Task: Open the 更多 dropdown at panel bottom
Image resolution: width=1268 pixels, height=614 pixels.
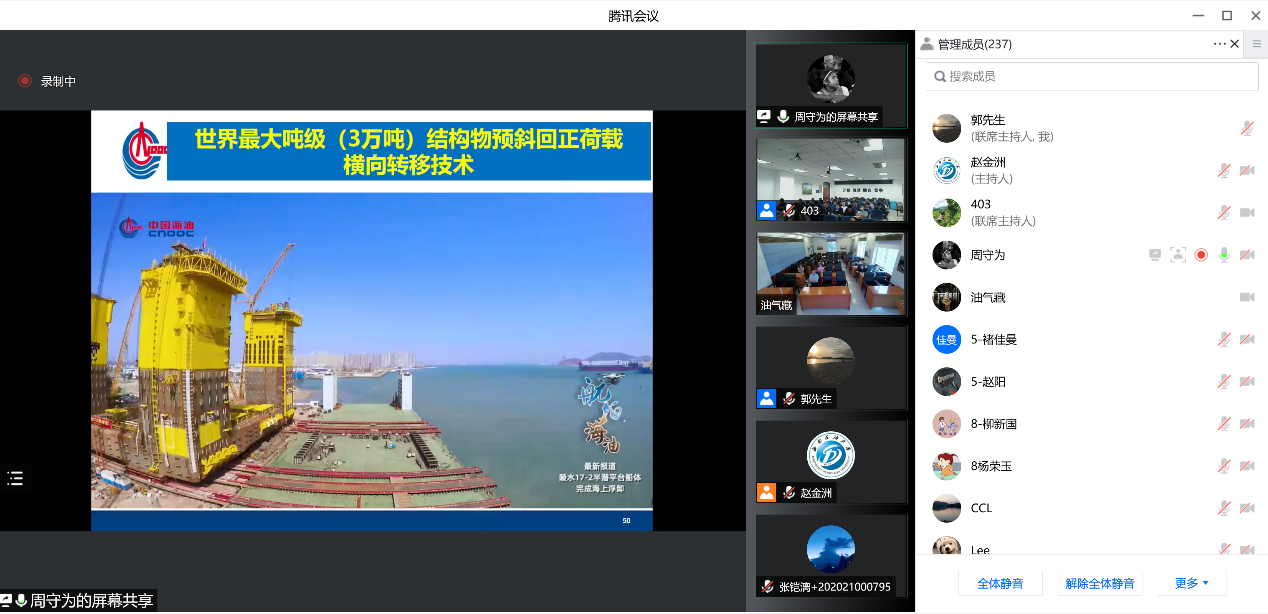Action: (x=1189, y=582)
